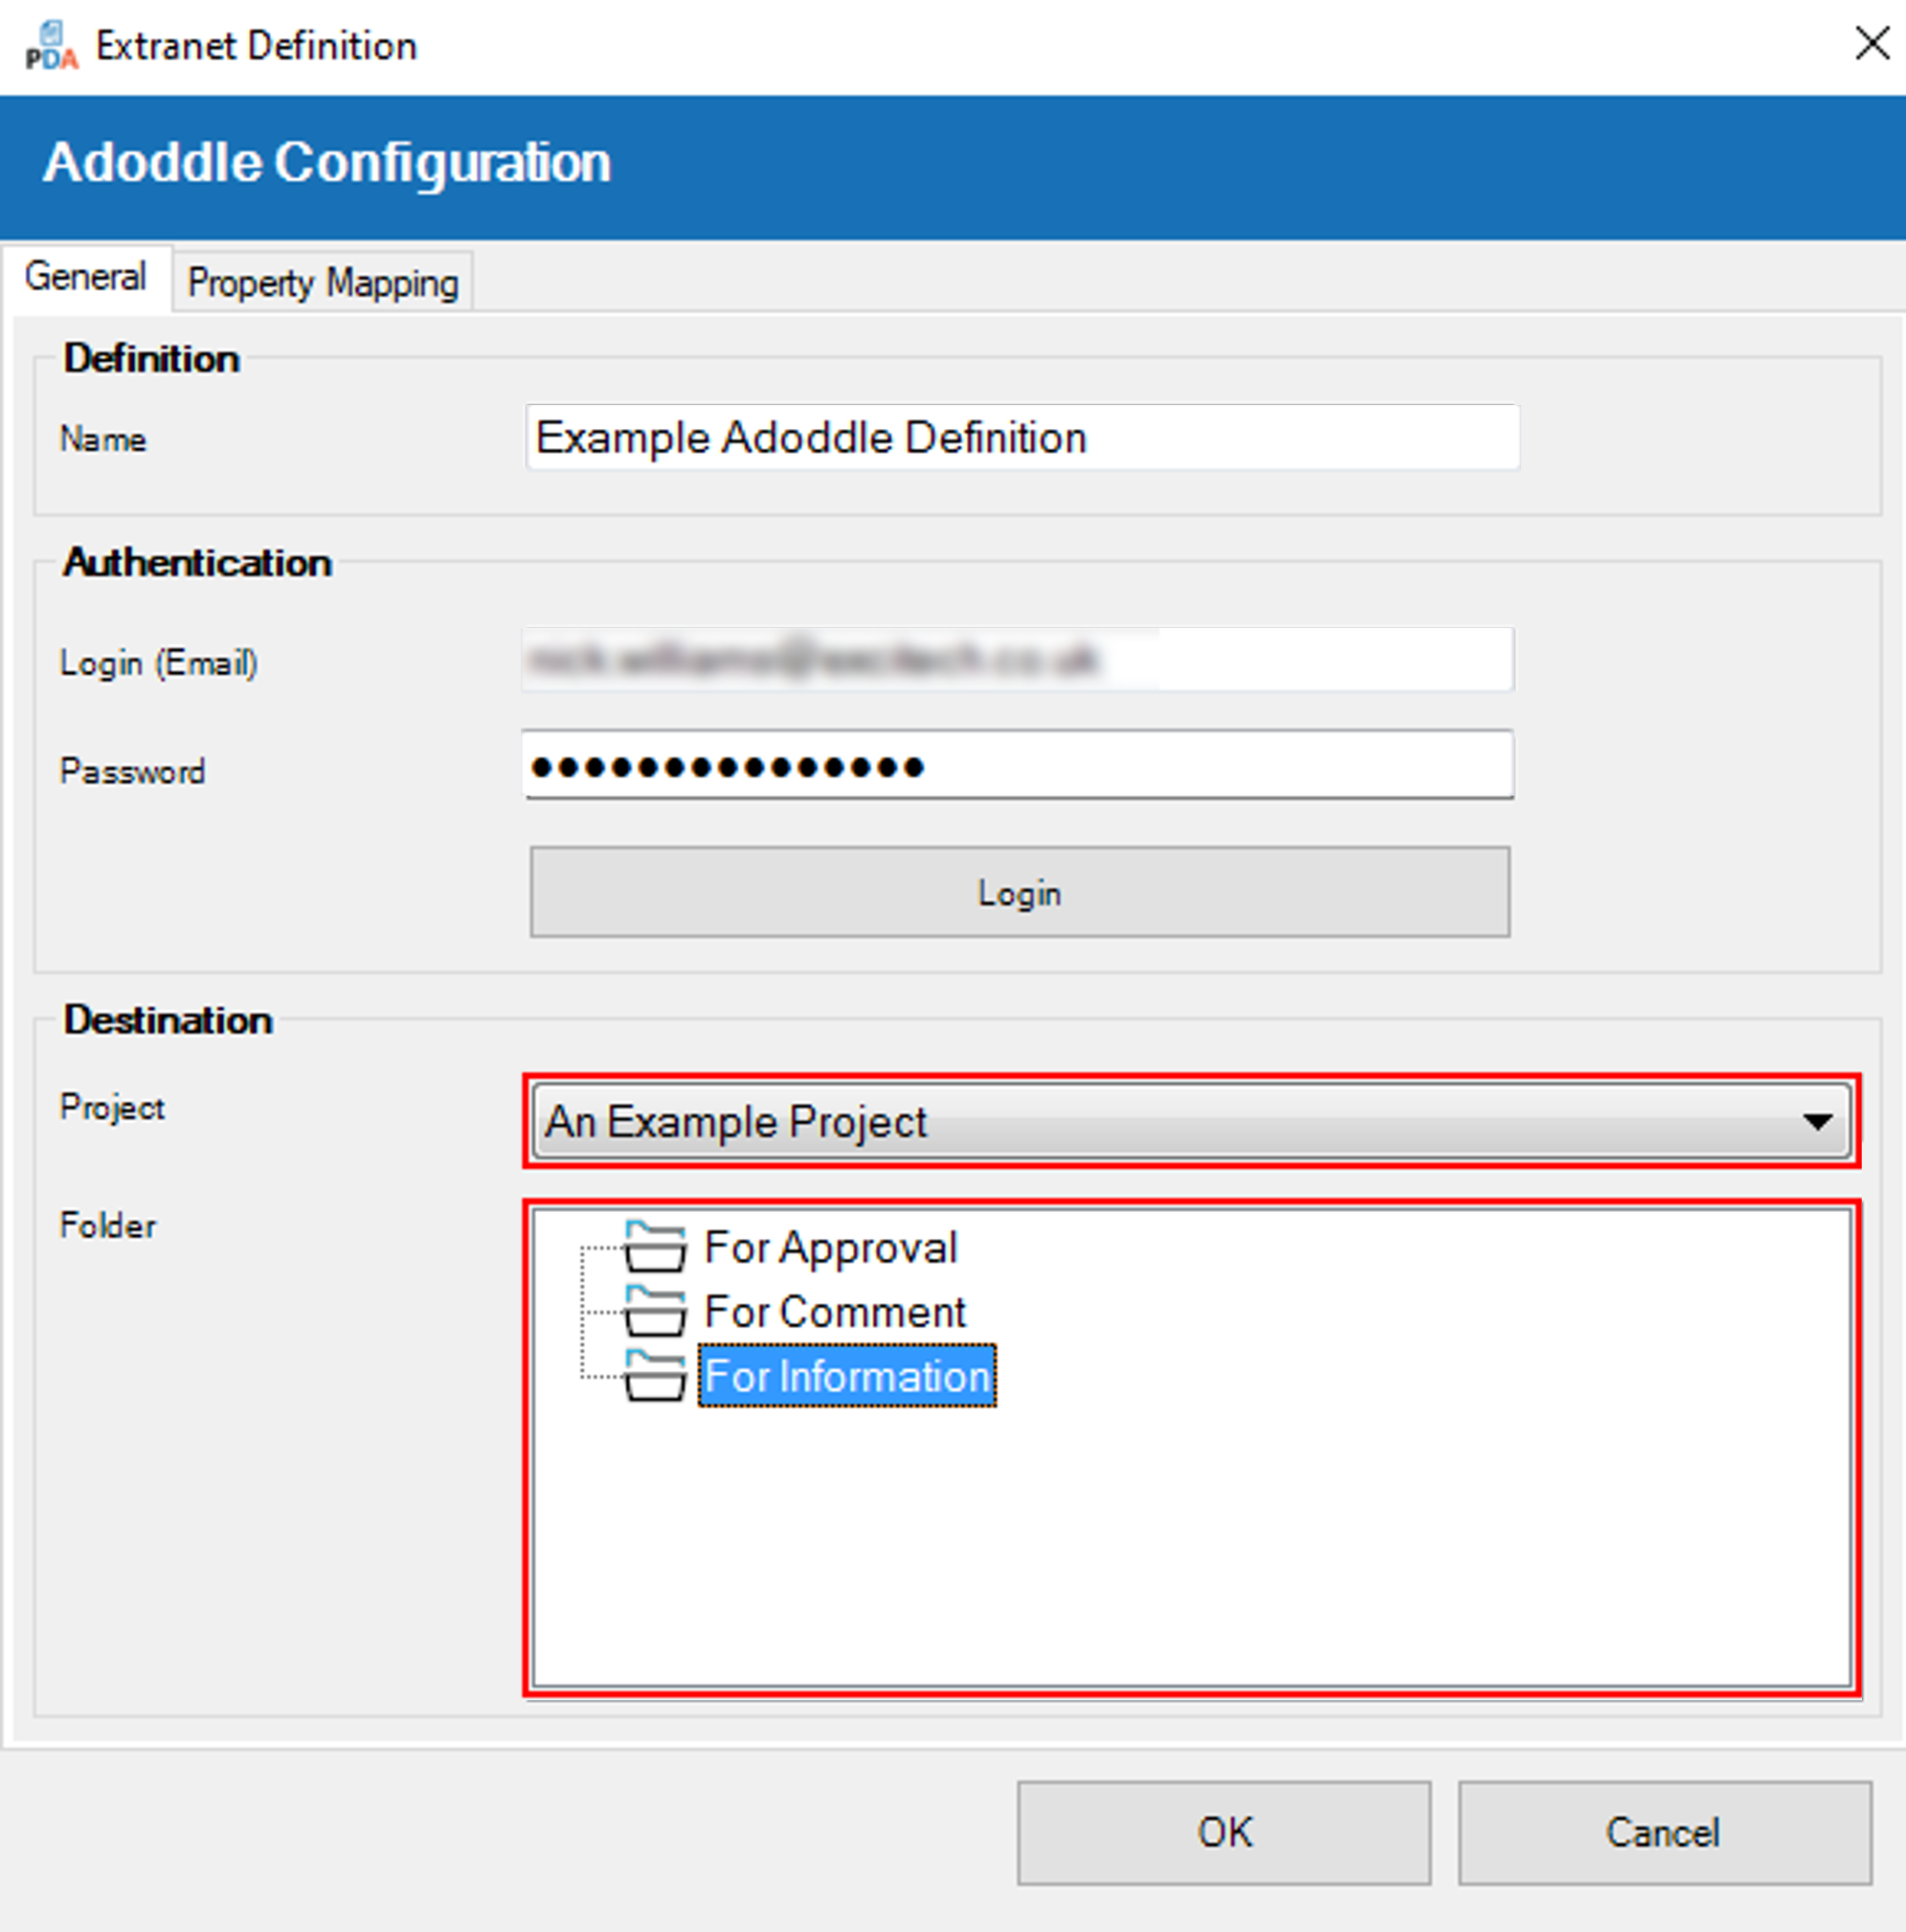Open the Project dropdown arrow

coord(1816,1122)
